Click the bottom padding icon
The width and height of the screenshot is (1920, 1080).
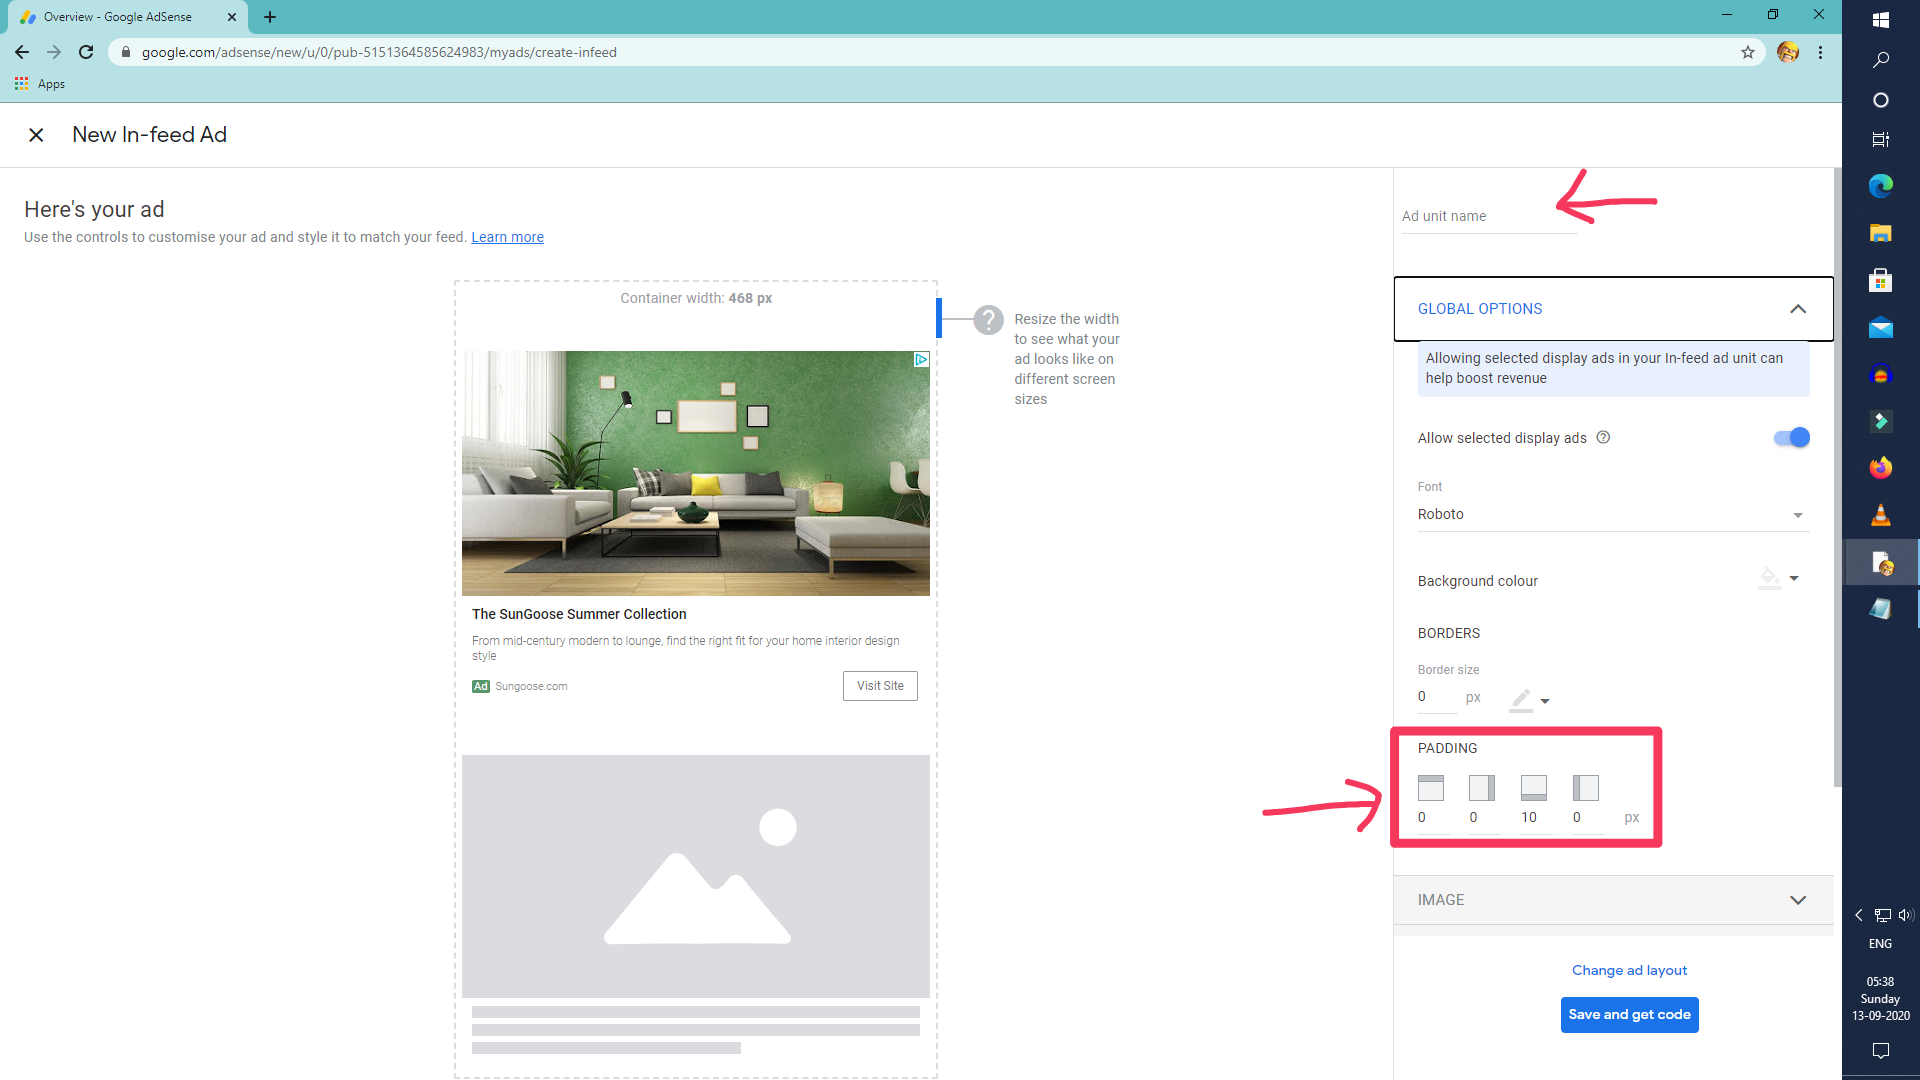point(1534,788)
